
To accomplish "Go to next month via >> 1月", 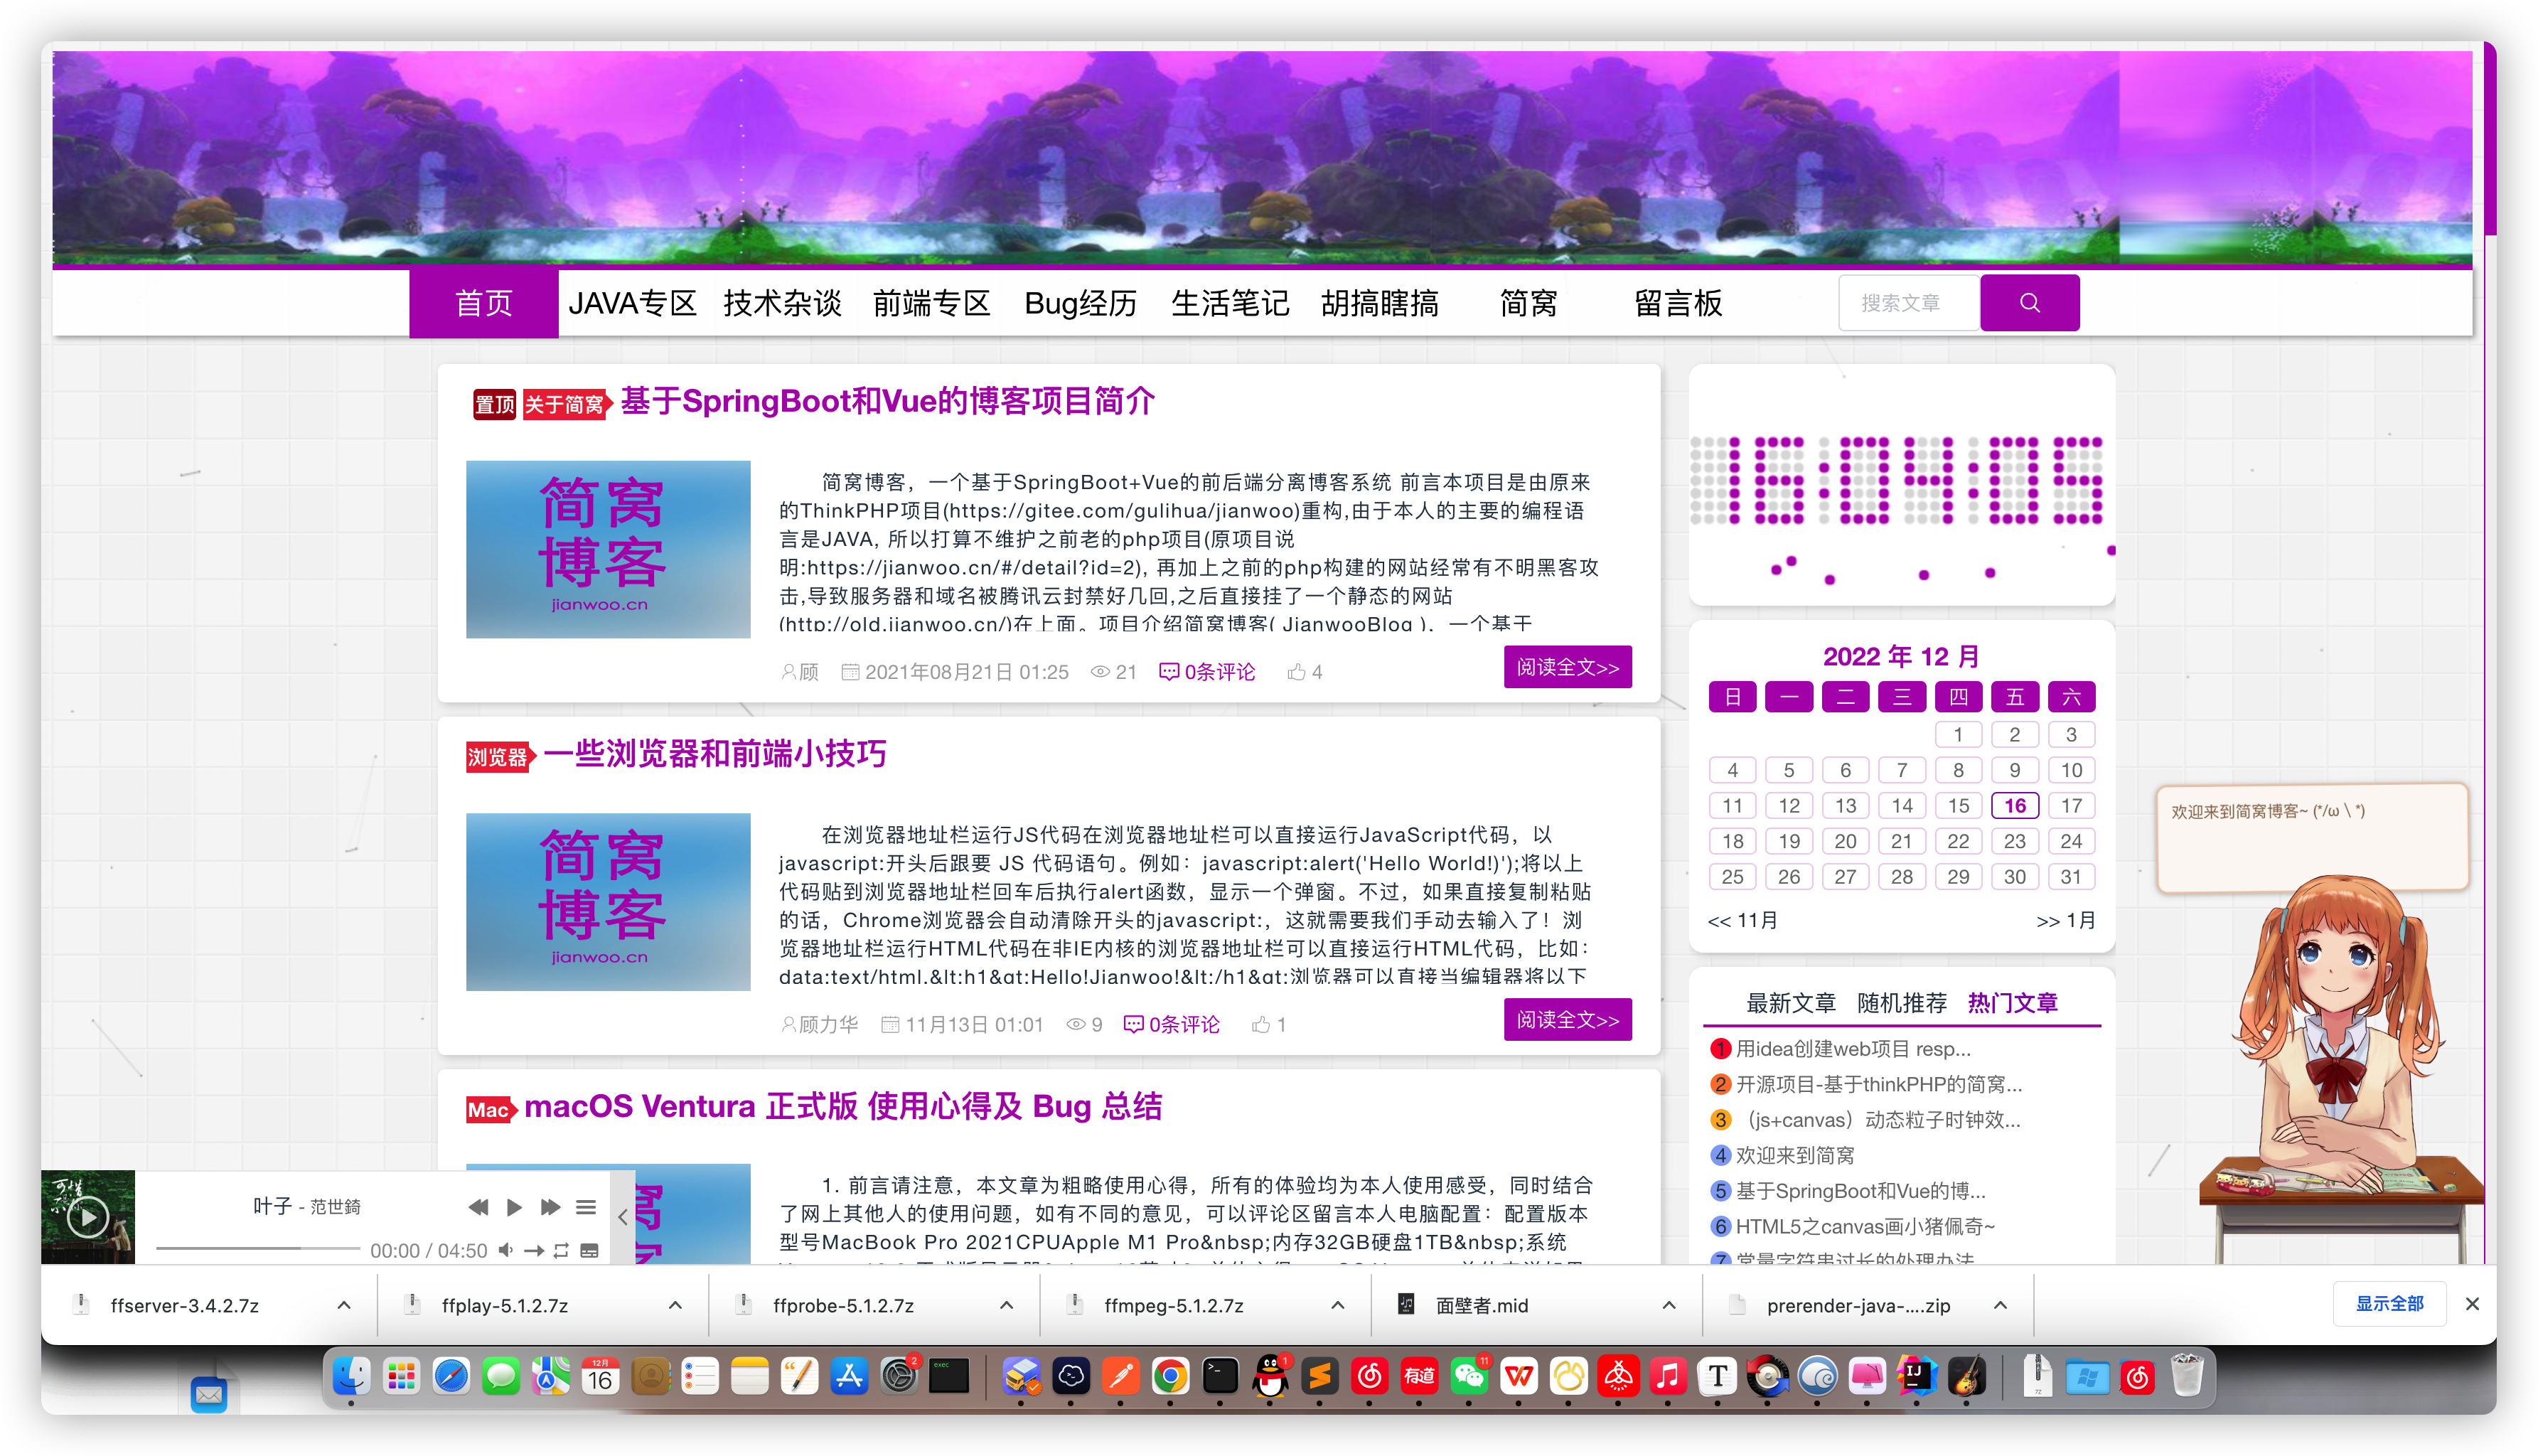I will (2066, 920).
